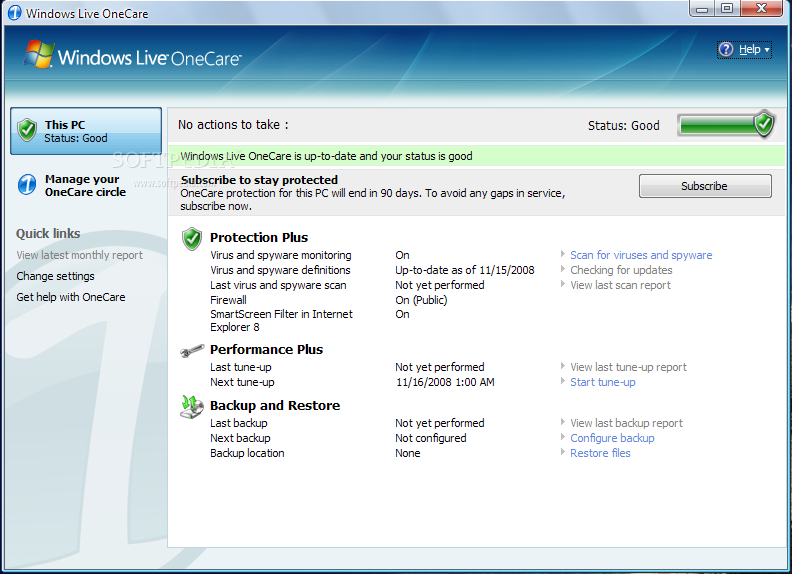Click the 'On (Public)' firewall value

(x=421, y=300)
